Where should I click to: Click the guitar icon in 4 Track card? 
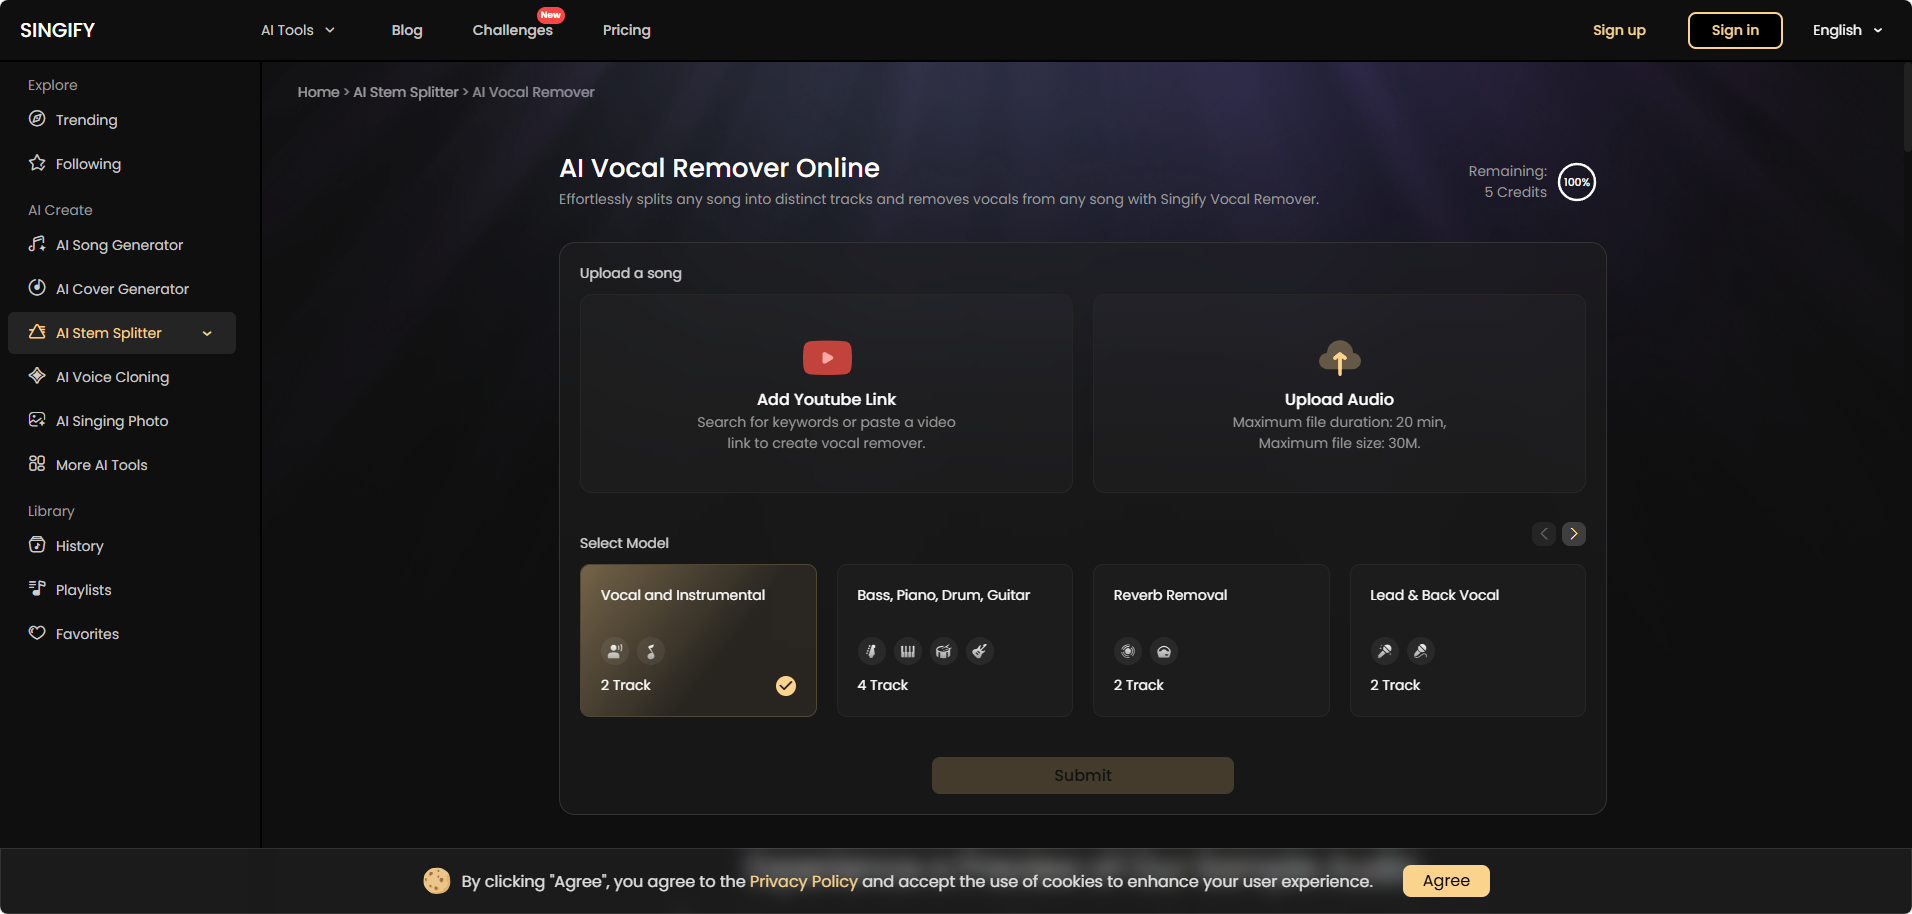(979, 651)
